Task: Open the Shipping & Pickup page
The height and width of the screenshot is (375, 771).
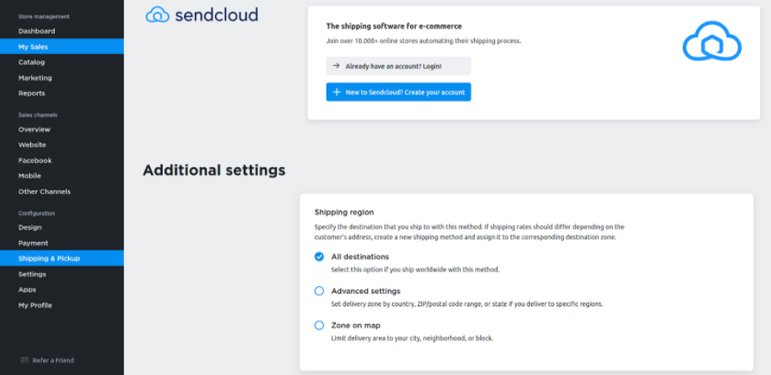Action: click(x=62, y=258)
